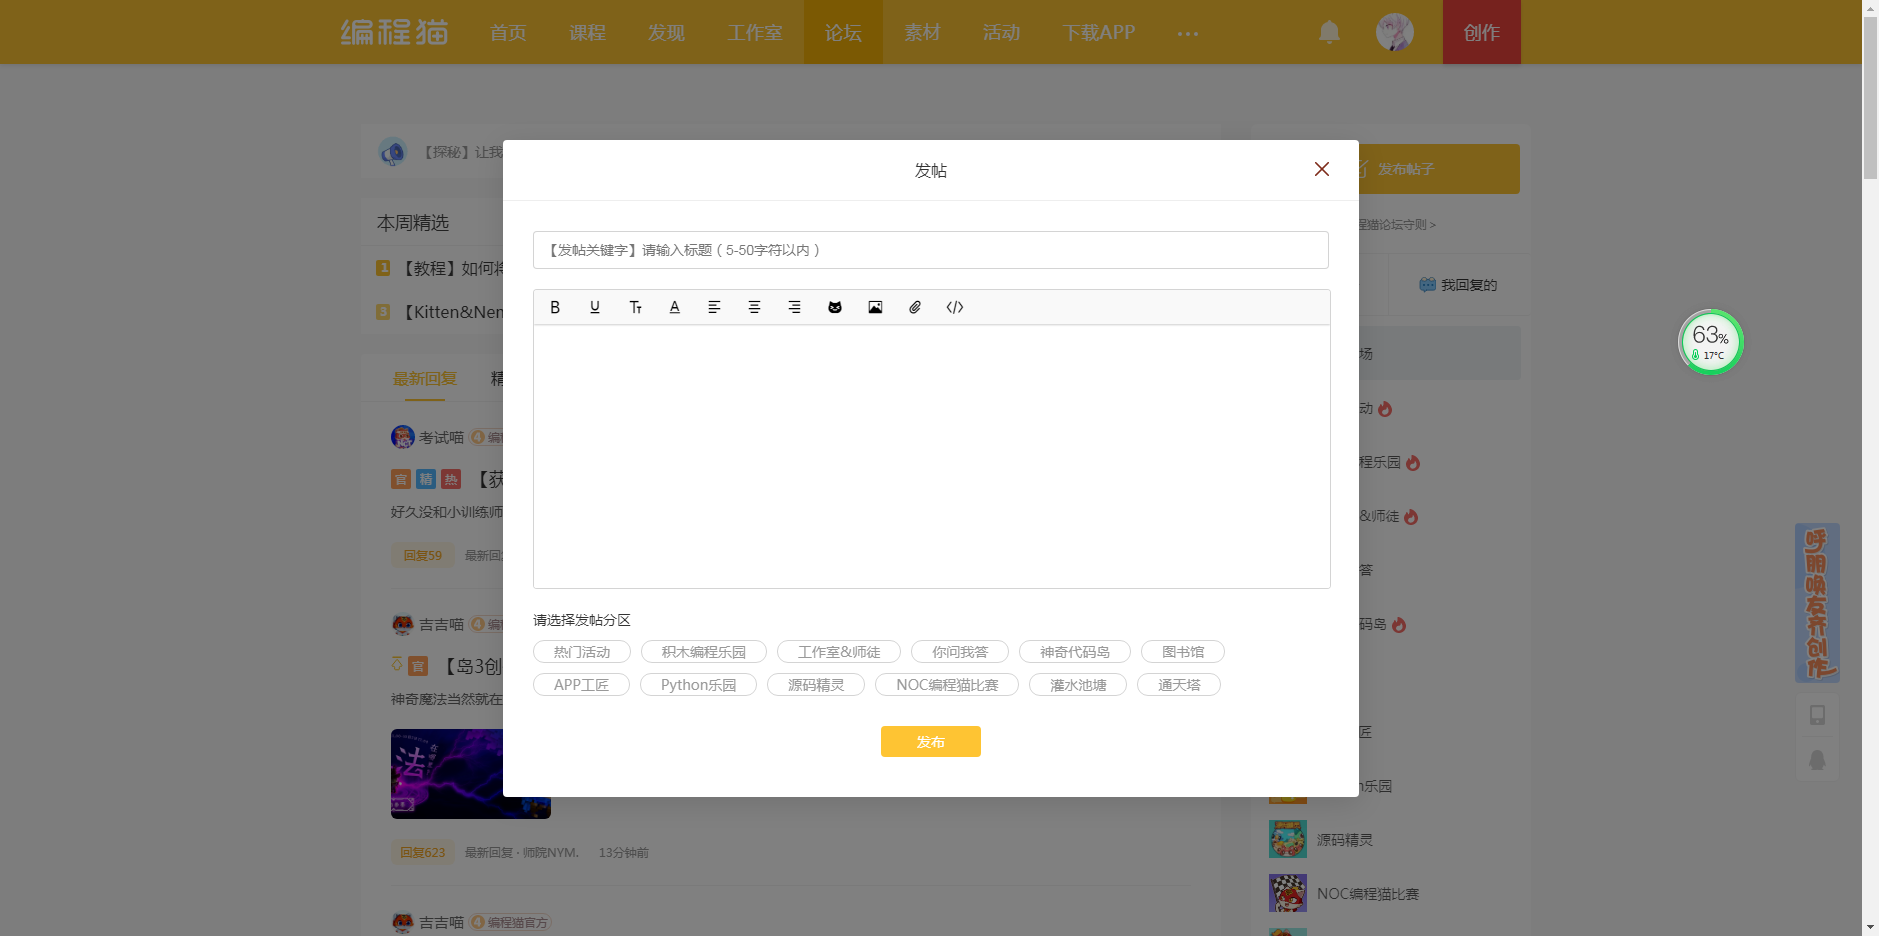
Task: Open the text color tool
Action: pyautogui.click(x=675, y=307)
